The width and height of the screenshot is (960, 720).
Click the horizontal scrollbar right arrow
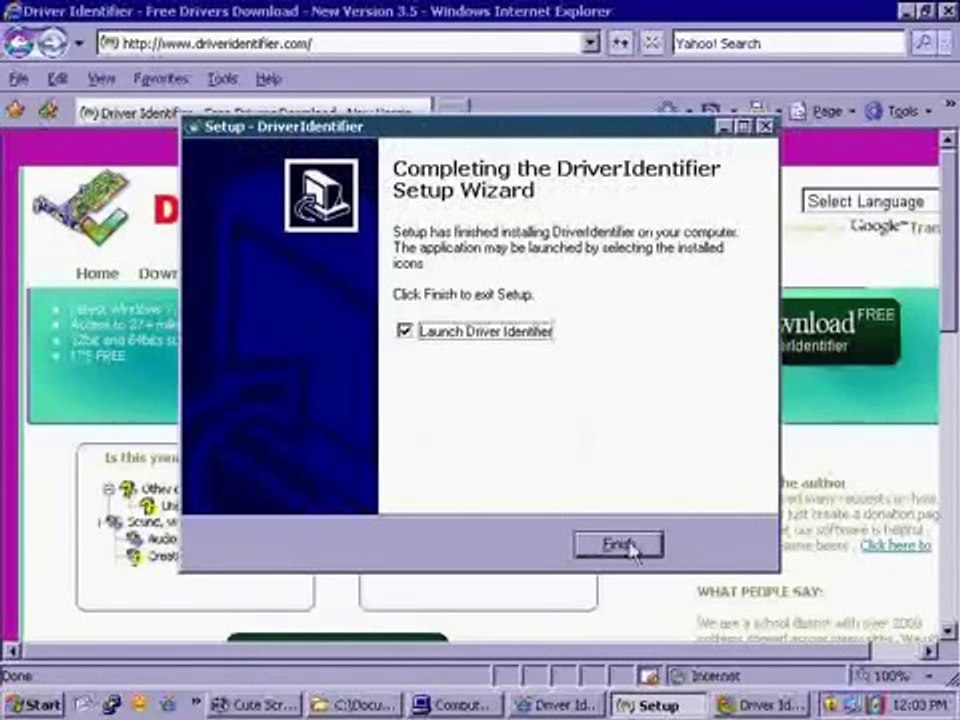click(x=929, y=650)
